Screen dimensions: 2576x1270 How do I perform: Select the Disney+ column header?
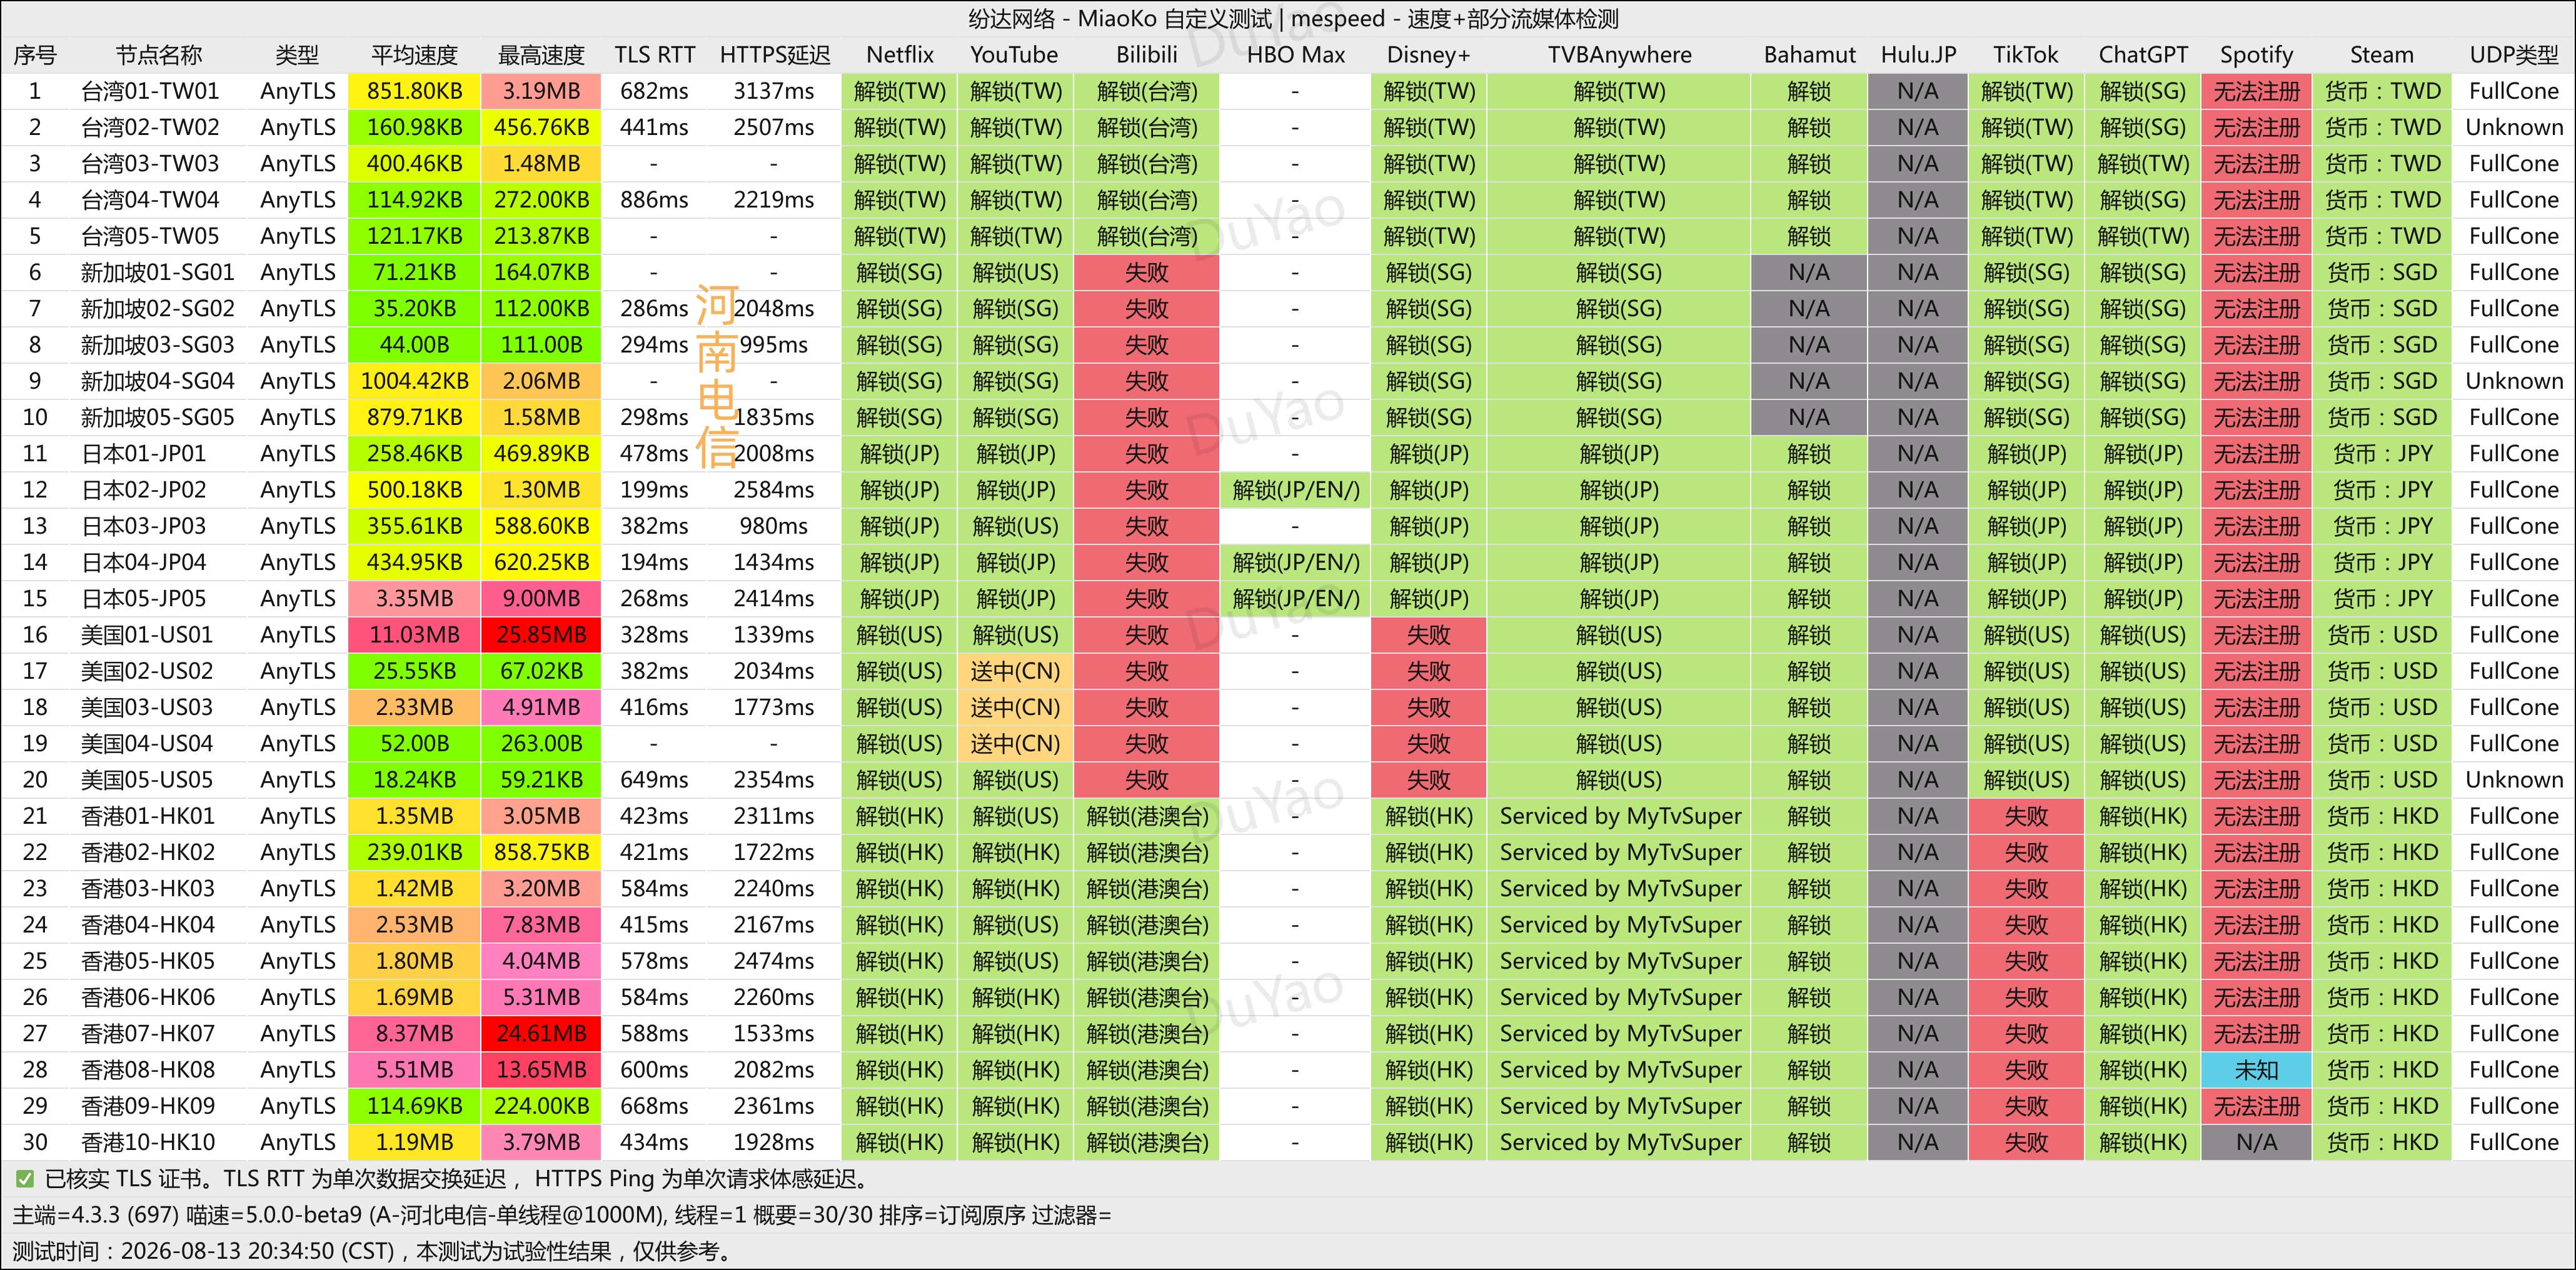1428,55
